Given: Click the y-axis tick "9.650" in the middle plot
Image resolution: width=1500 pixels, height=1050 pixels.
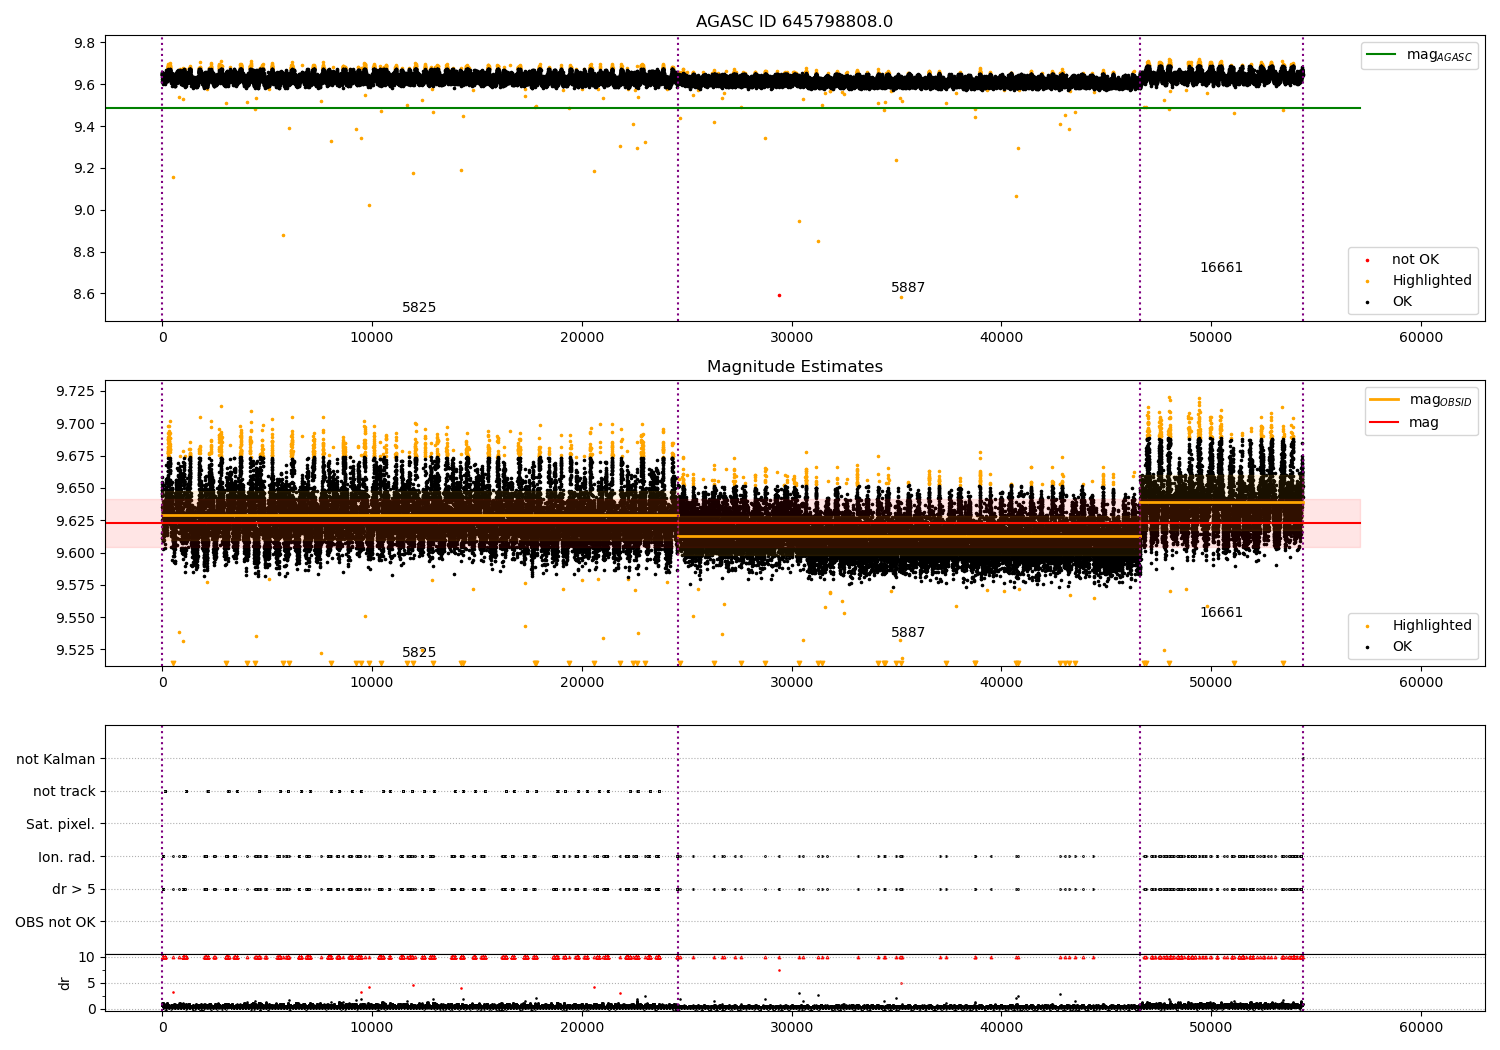Looking at the screenshot, I should pos(76,489).
